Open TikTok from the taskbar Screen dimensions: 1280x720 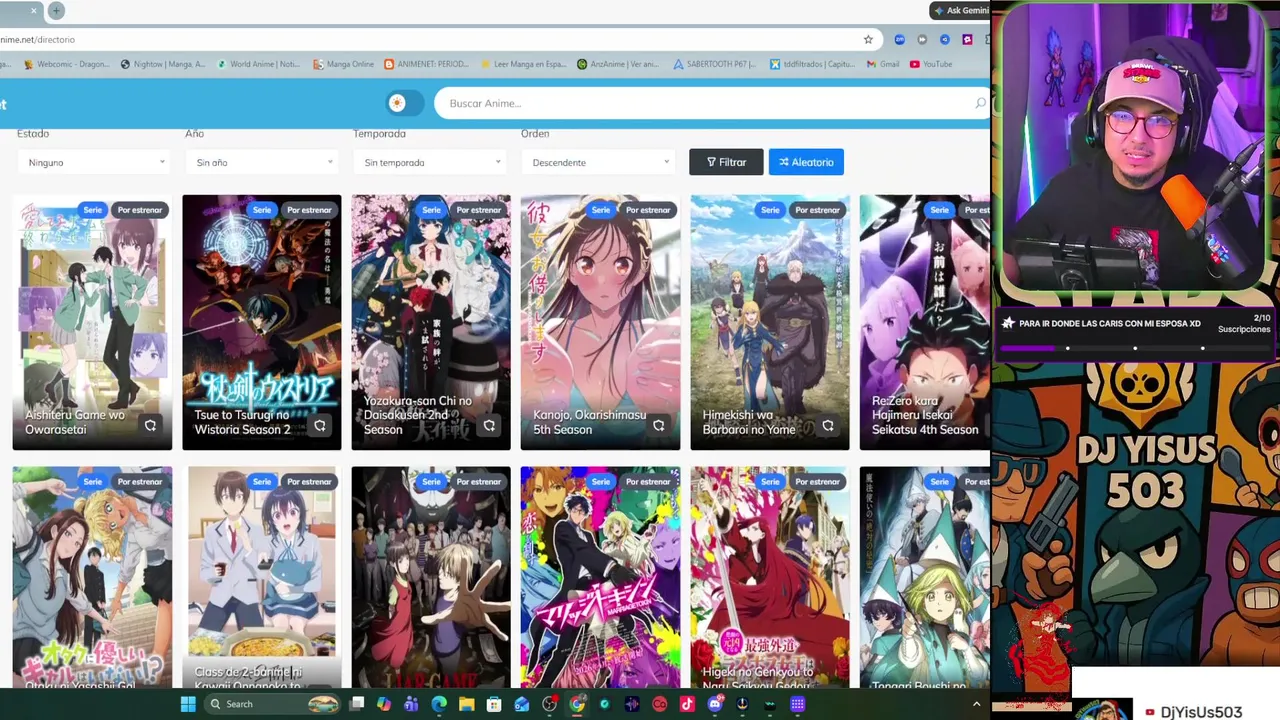pos(687,704)
